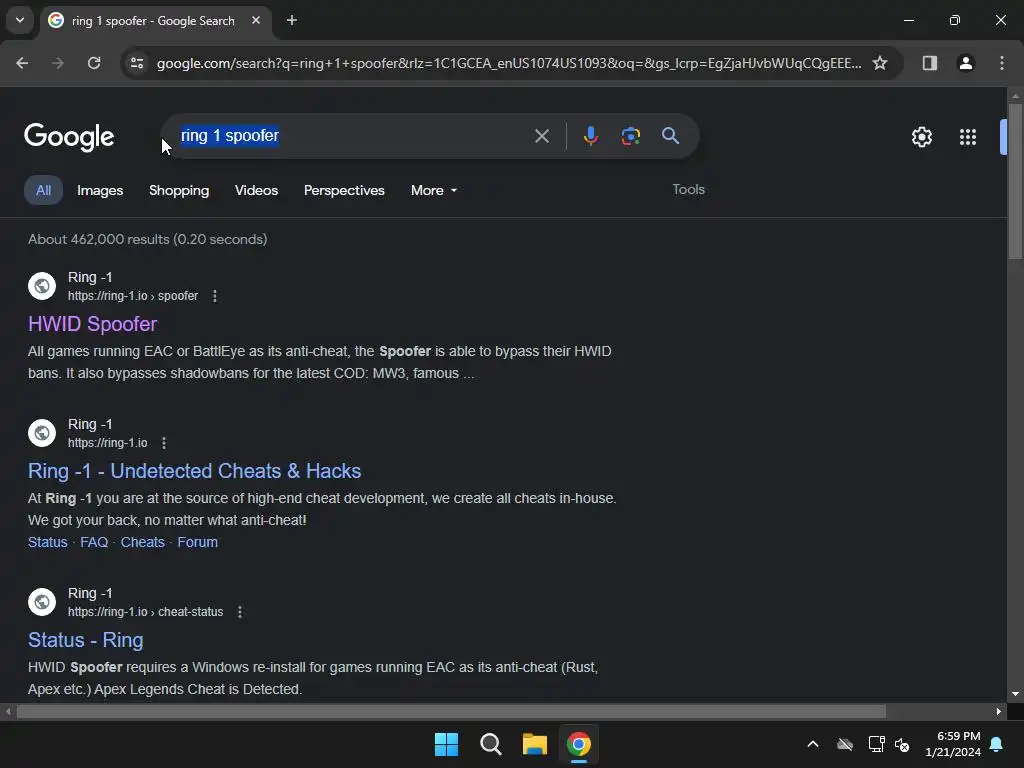Click the vertical scrollbar down arrow
1024x768 pixels.
coord(1015,694)
